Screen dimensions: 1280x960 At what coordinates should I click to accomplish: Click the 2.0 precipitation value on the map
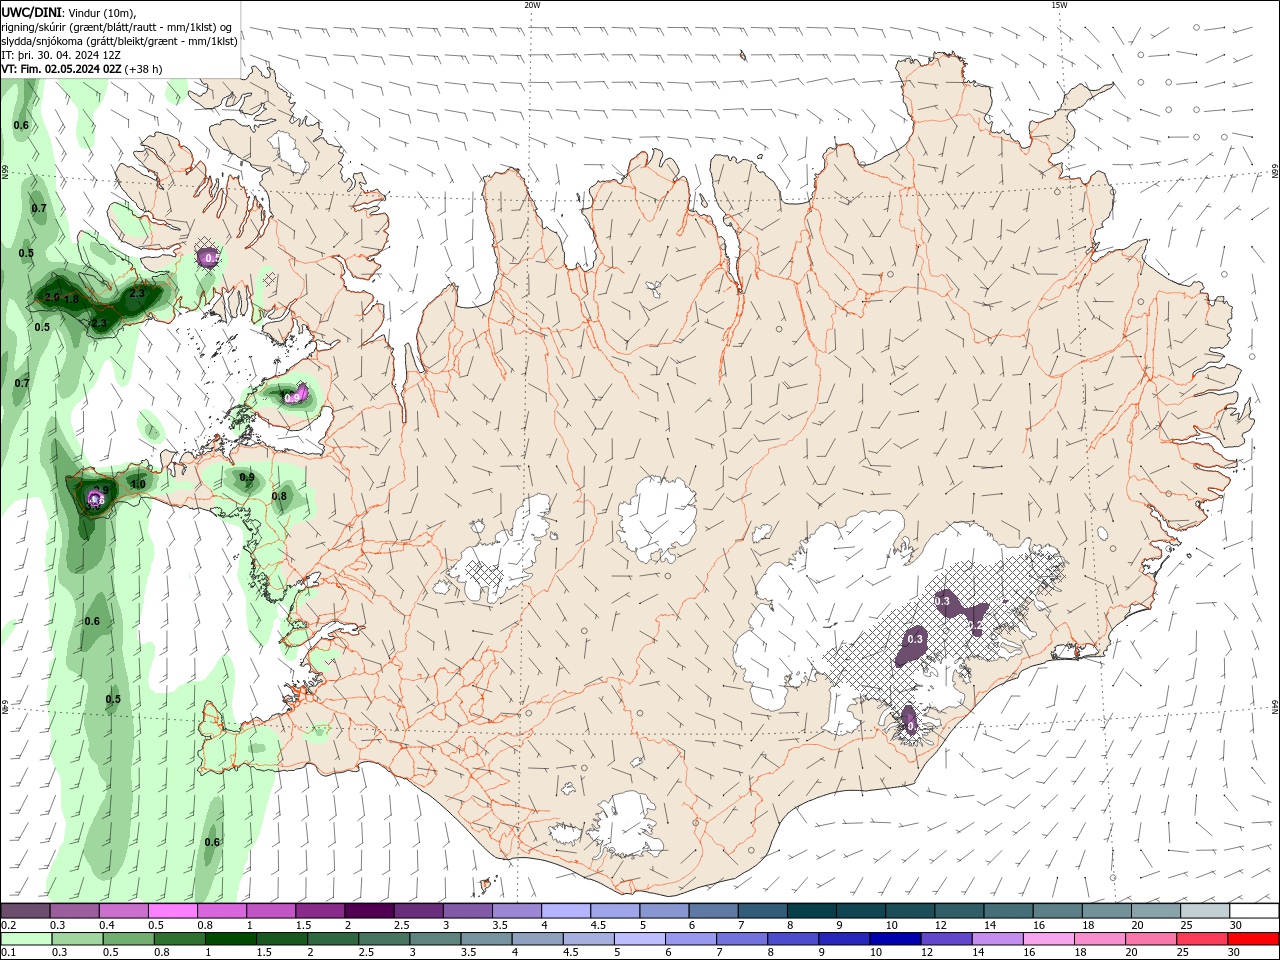pos(52,297)
